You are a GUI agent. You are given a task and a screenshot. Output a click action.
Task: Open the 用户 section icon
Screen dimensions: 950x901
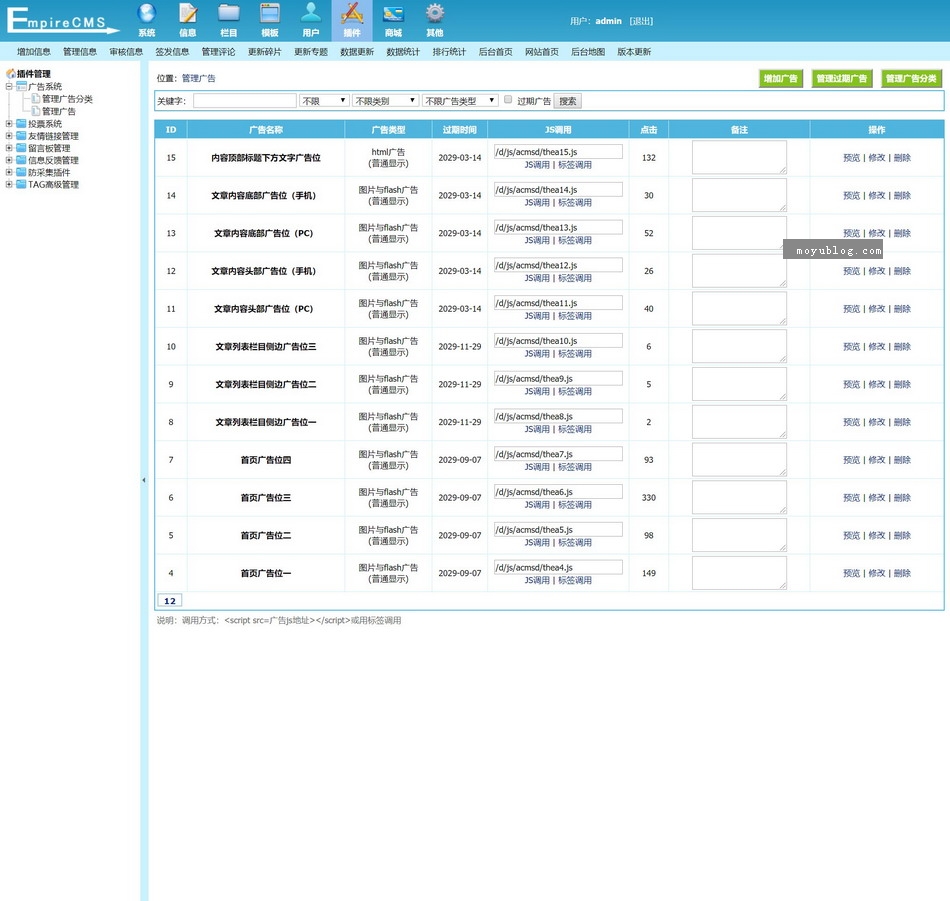coord(311,13)
